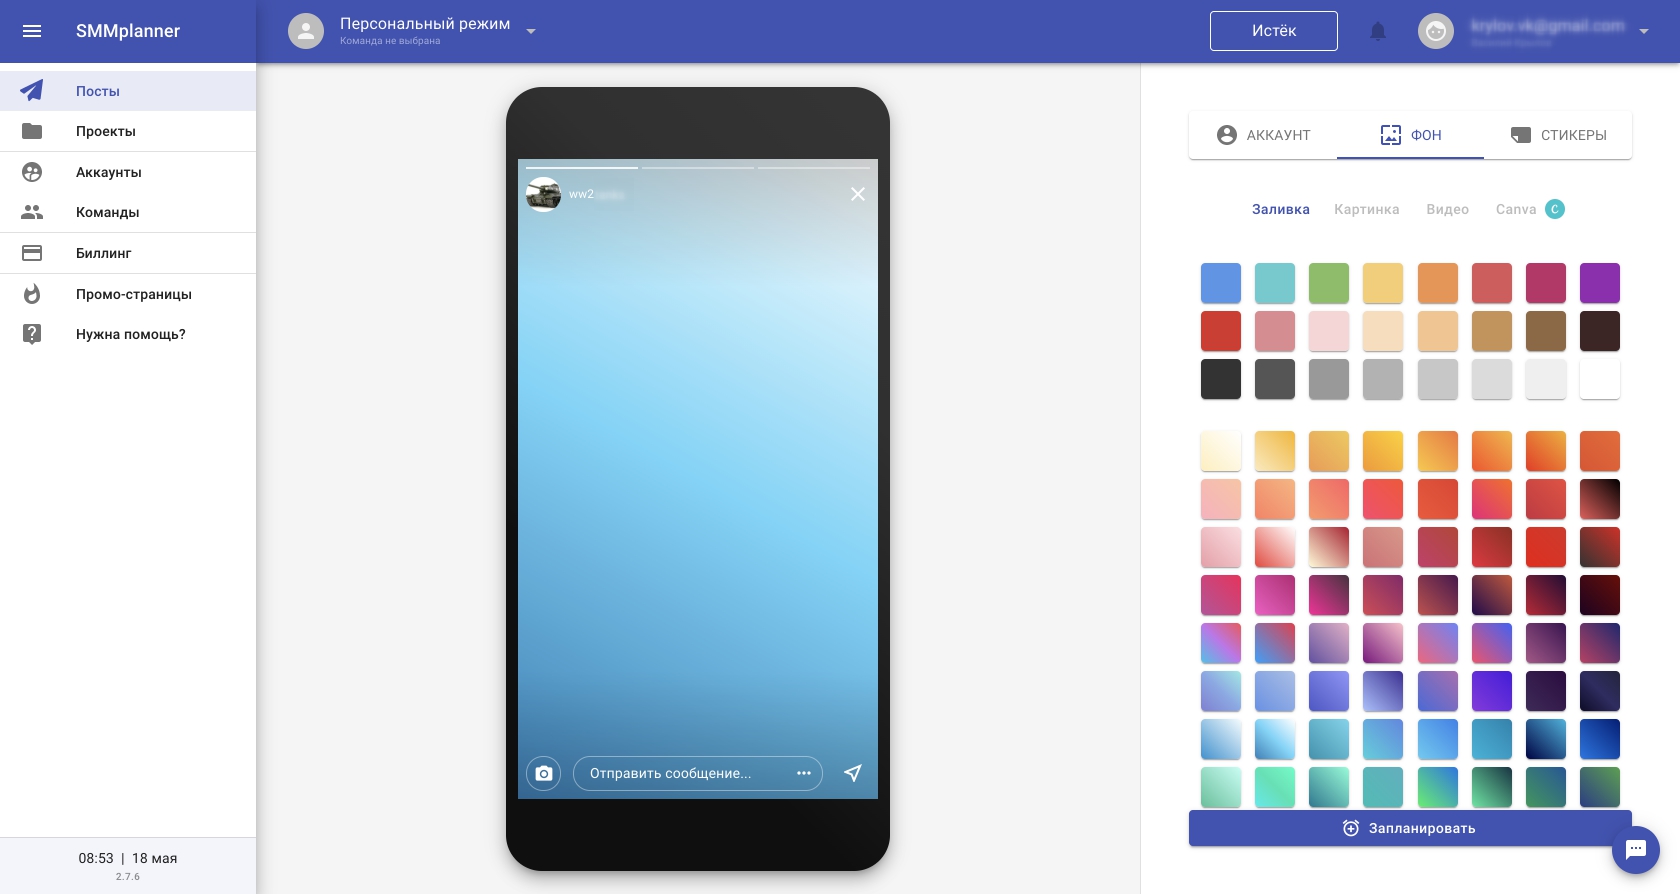Open Команды in sidebar

(x=128, y=212)
